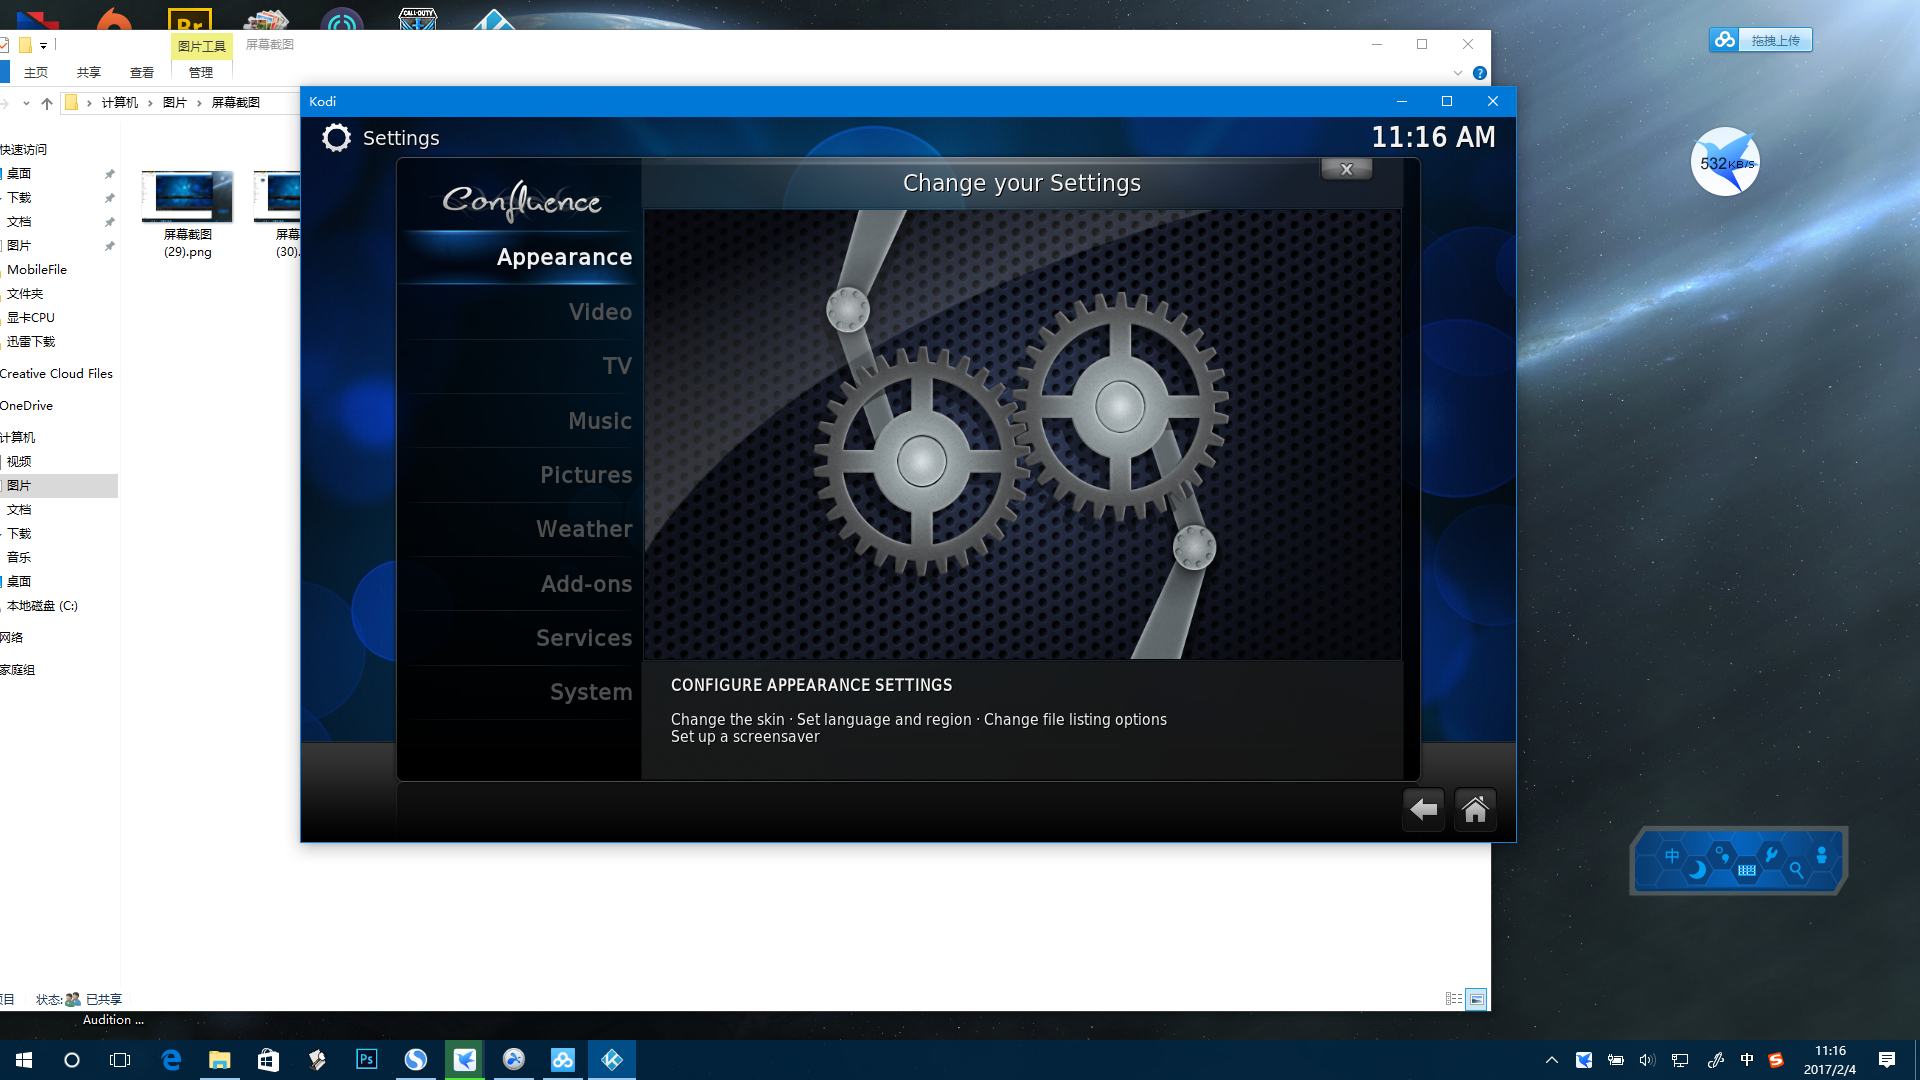Screen dimensions: 1920x1080
Task: Open the 屏幕截图 (29).png thumbnail
Action: click(x=187, y=197)
